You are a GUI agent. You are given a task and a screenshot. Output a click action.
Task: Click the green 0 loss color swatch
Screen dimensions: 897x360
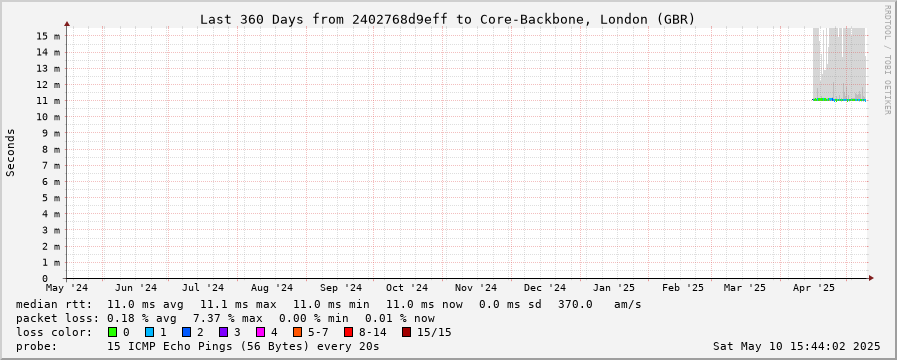[112, 332]
